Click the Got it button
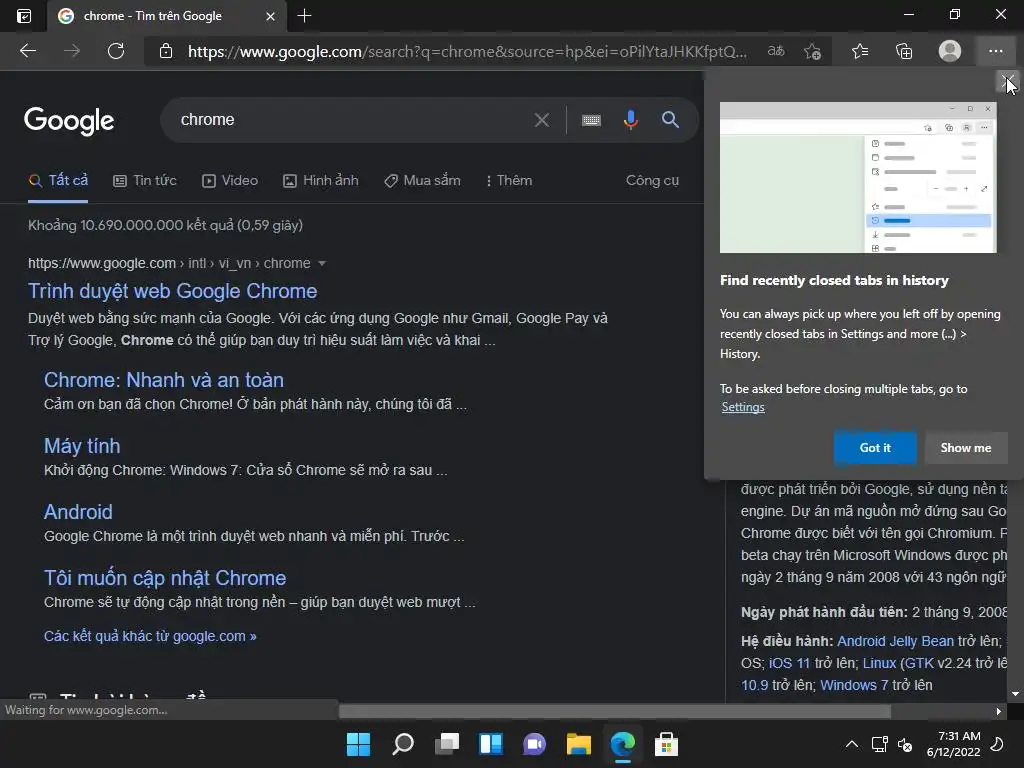 point(875,448)
